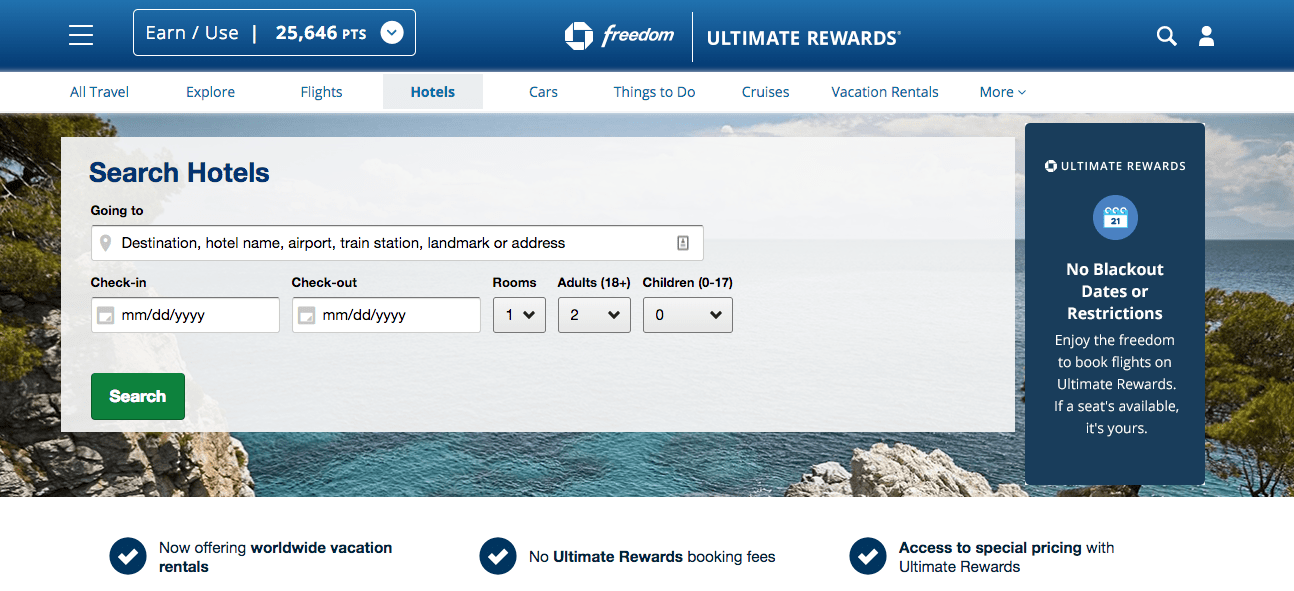Switch to the Flights tab

[320, 91]
